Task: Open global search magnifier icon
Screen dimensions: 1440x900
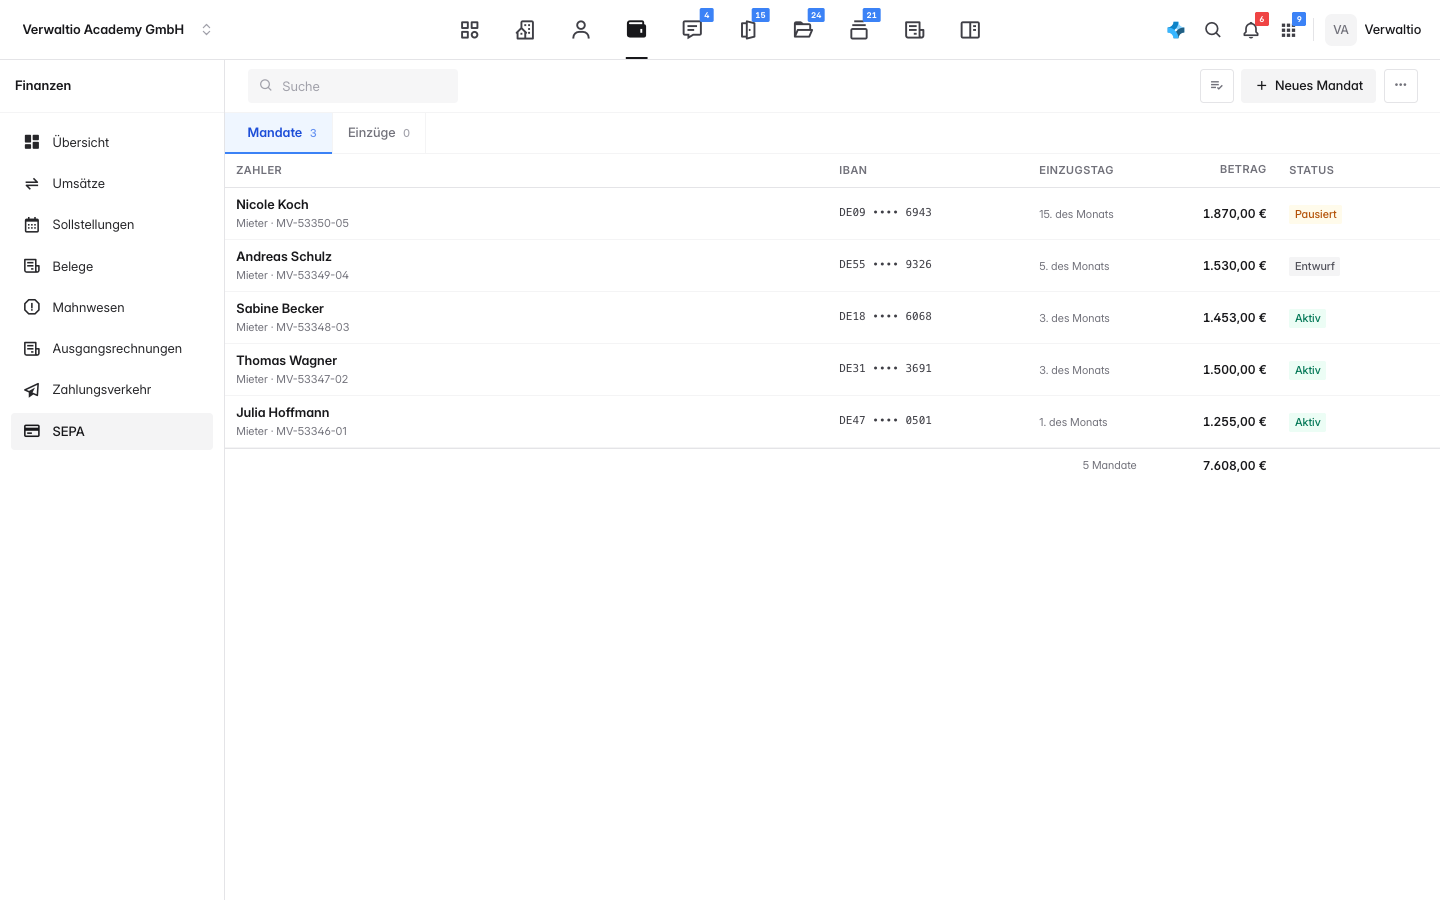Action: click(x=1213, y=30)
